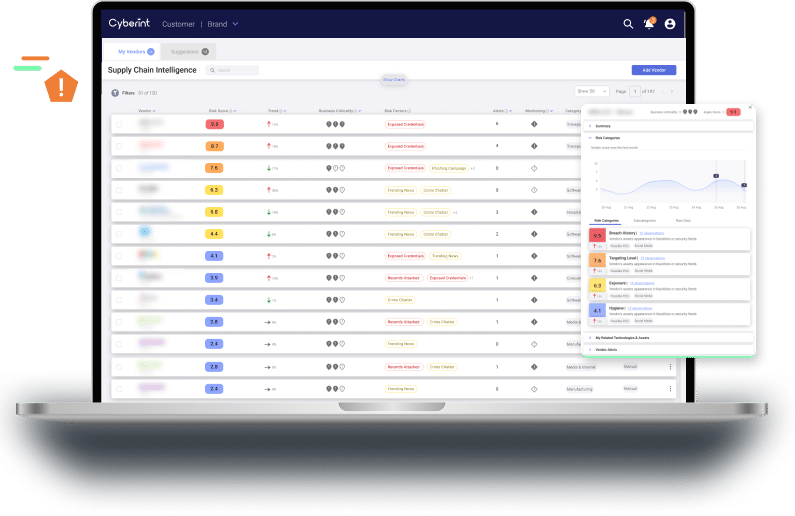The height and width of the screenshot is (516, 795).
Task: Select checkbox of 4.1 risk score vendor row
Action: 119,256
